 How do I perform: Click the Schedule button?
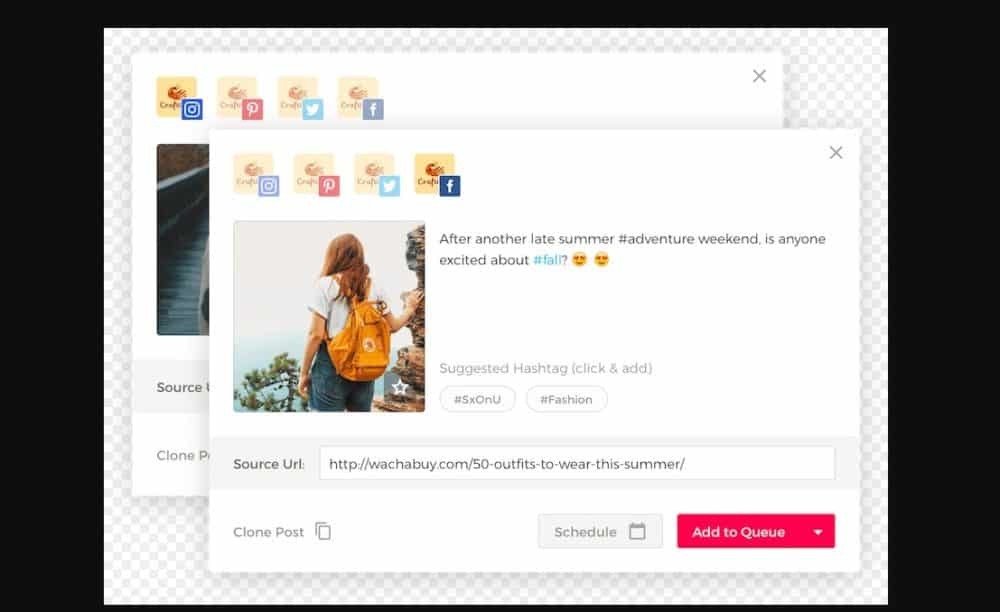click(x=586, y=532)
